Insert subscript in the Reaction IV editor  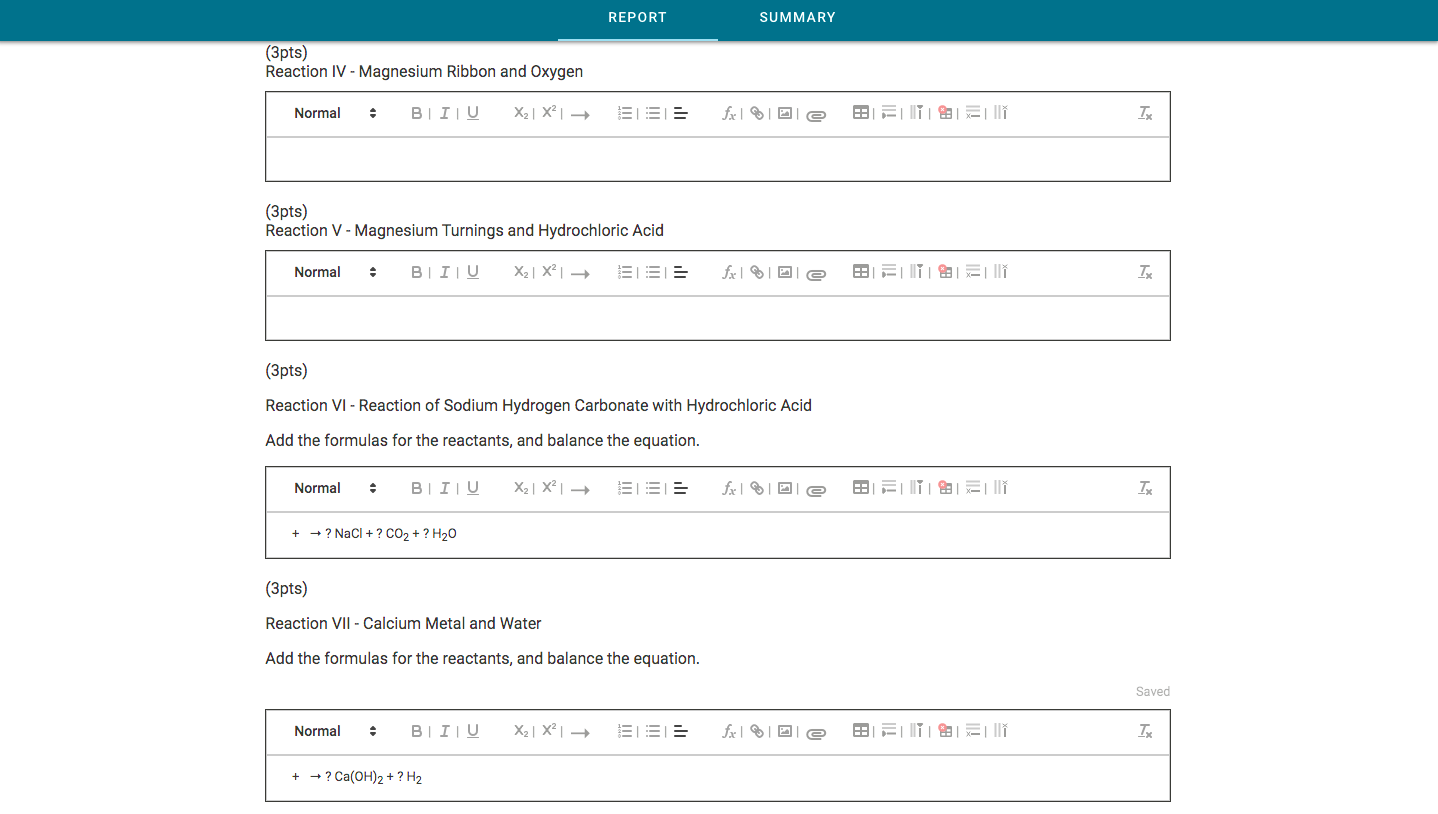click(521, 113)
